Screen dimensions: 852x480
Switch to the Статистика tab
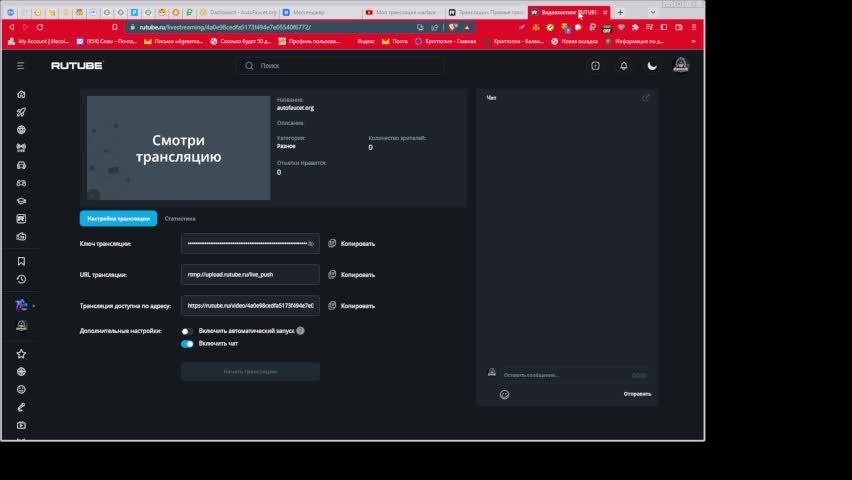180,219
